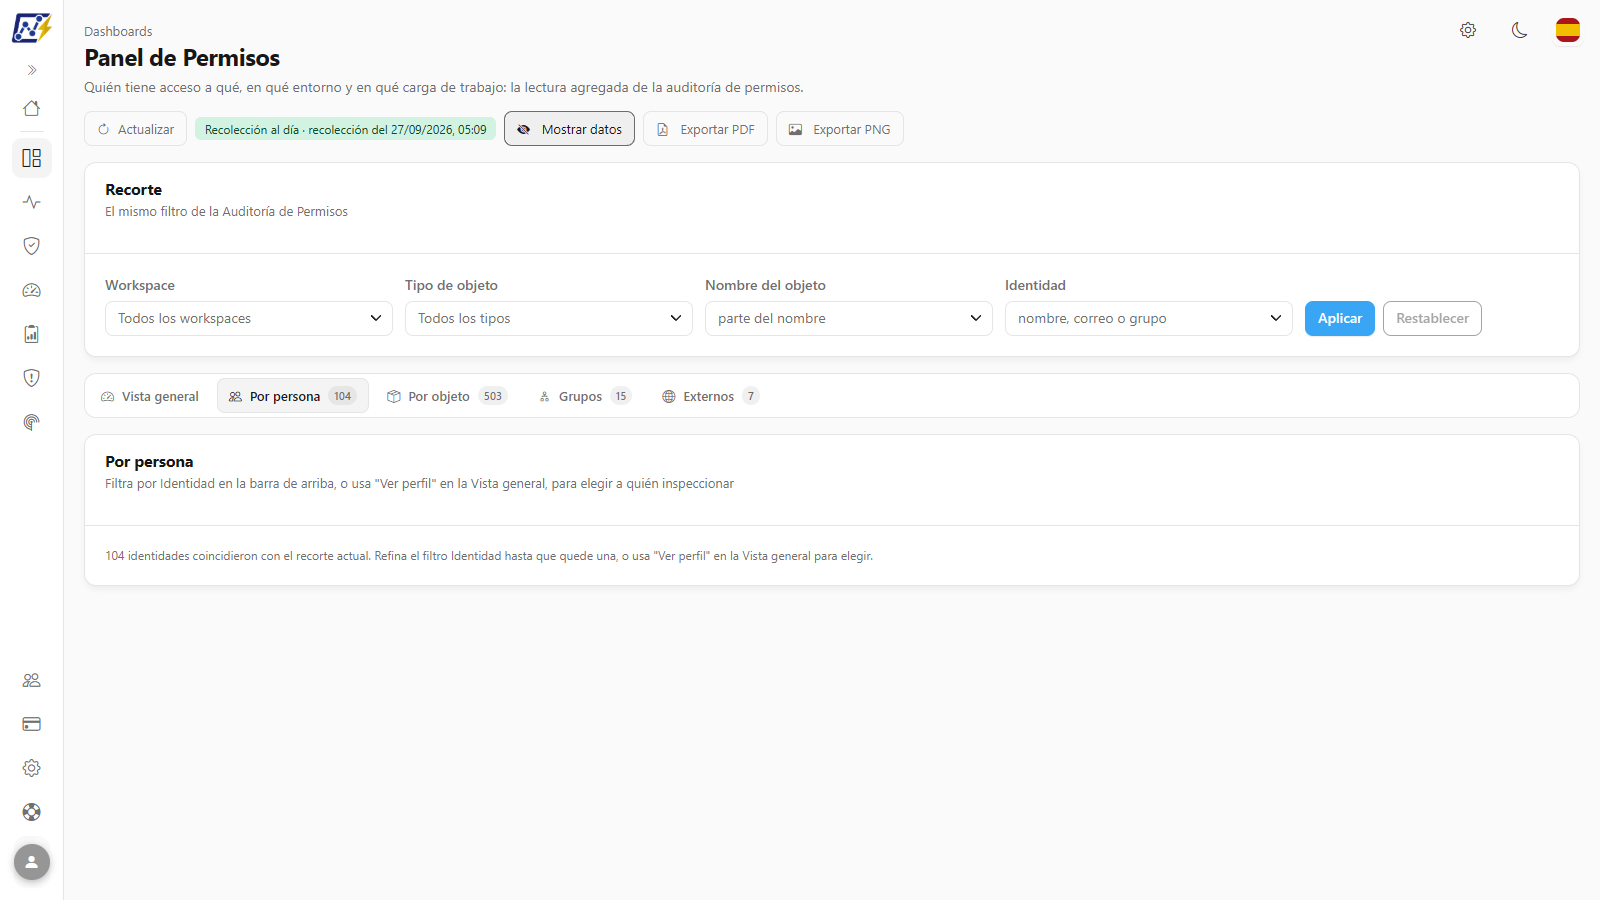
Task: Open the settings gear in top right
Action: pyautogui.click(x=1468, y=30)
